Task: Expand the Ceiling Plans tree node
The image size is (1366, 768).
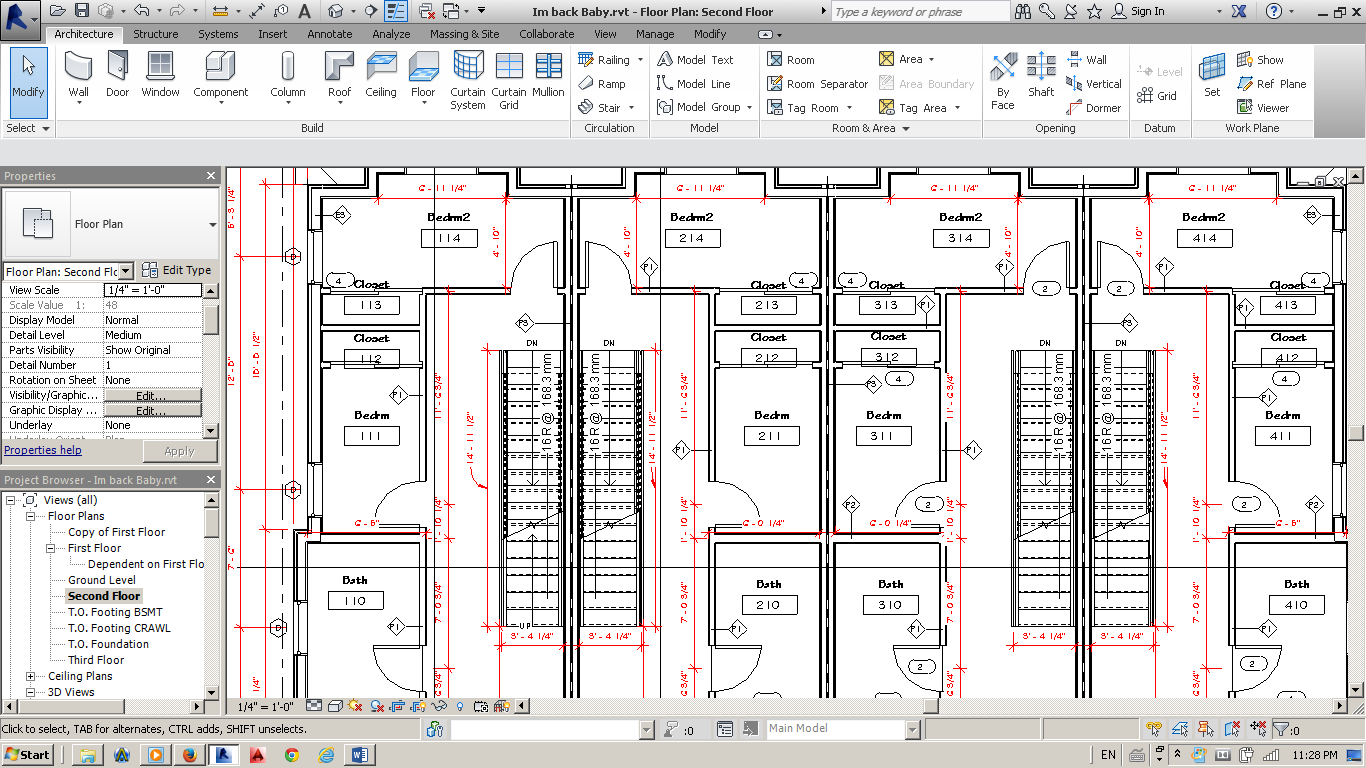Action: pos(31,676)
